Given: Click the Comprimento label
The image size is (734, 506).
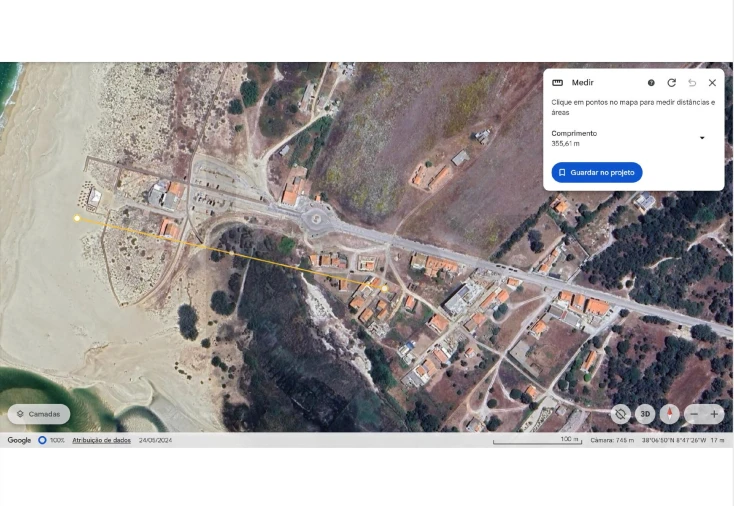Looking at the screenshot, I should (574, 133).
